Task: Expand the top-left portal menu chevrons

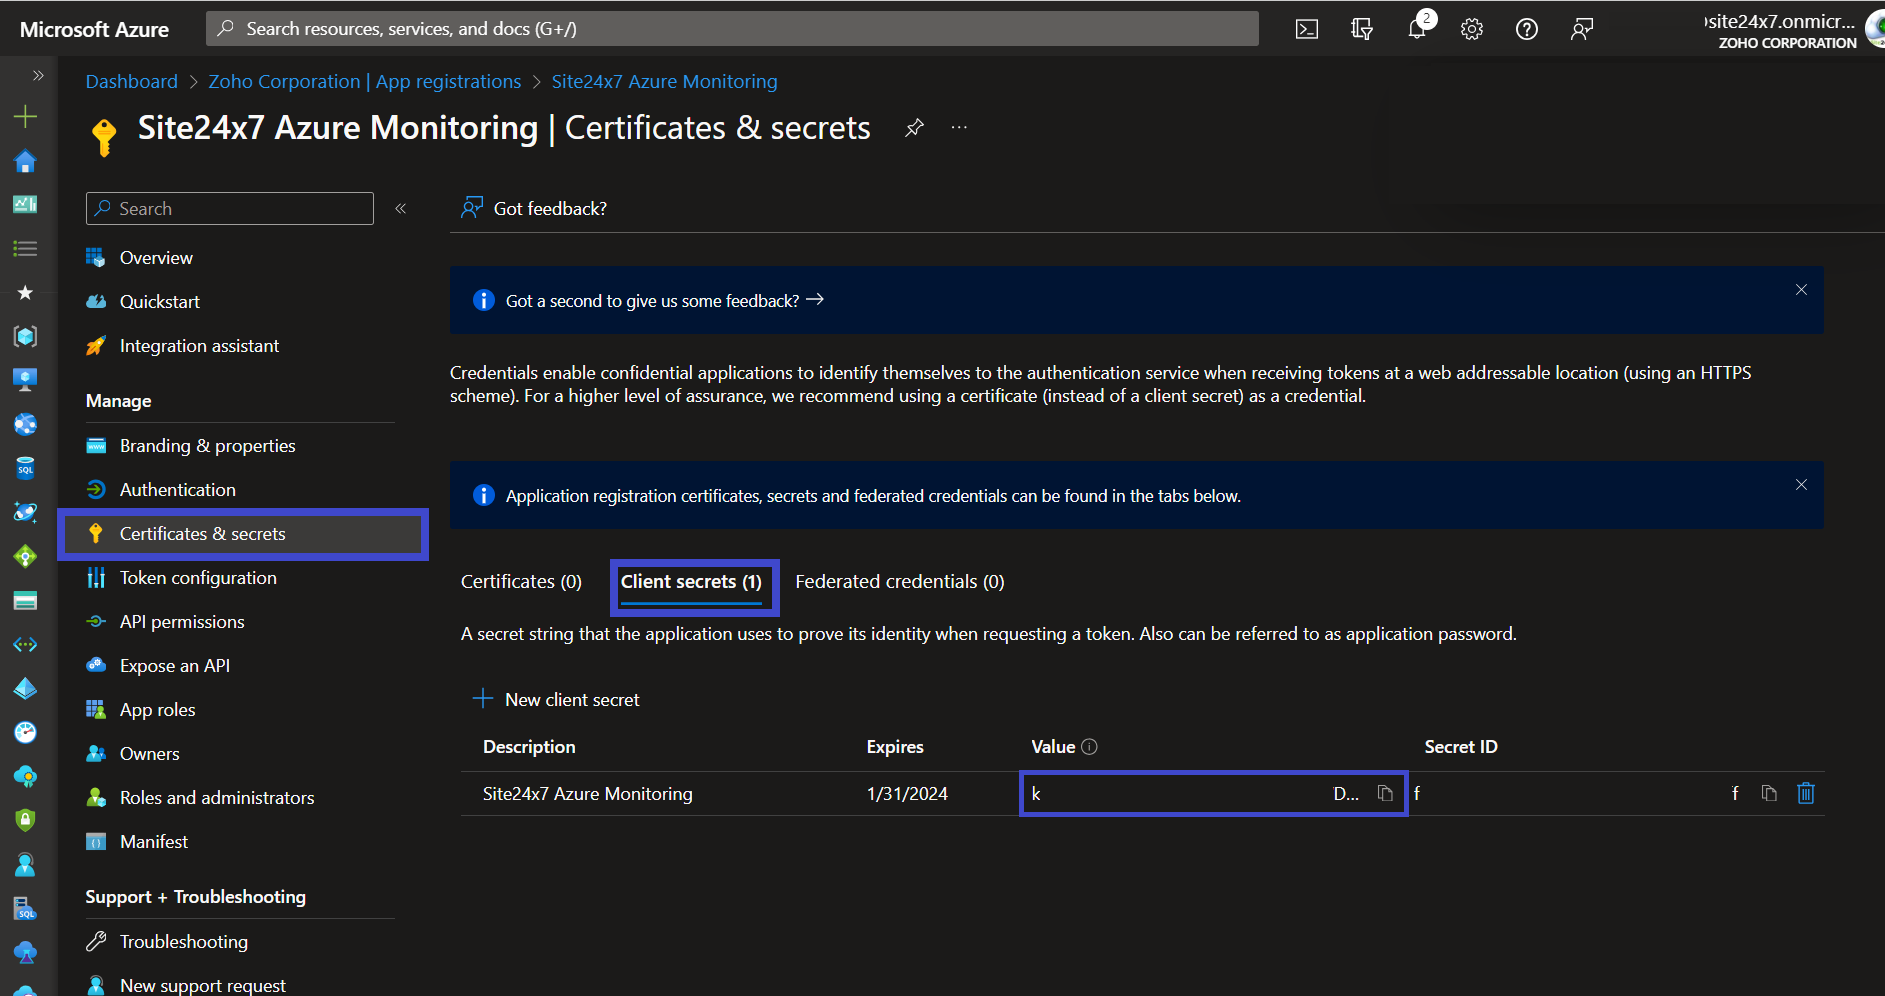Action: 38,75
